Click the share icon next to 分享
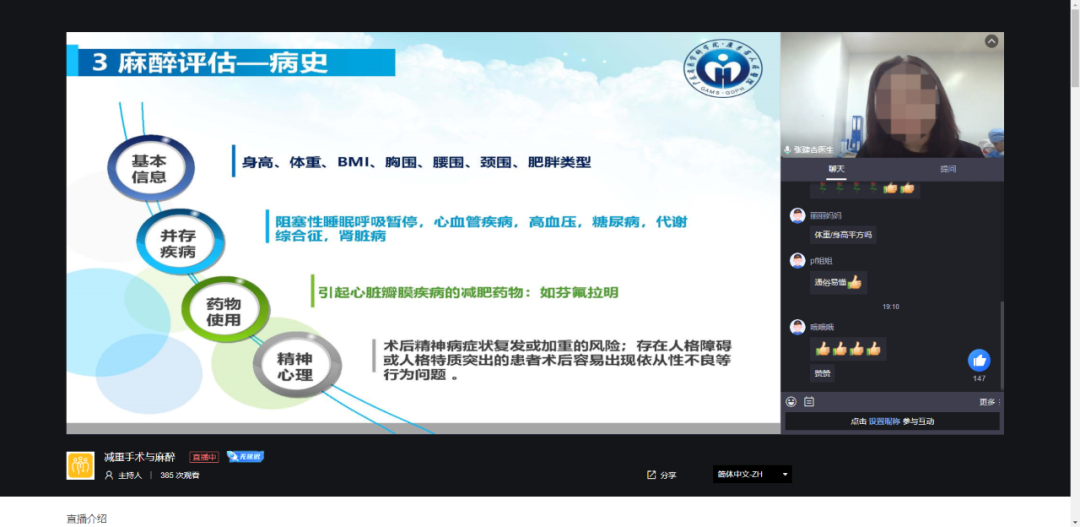This screenshot has height=527, width=1080. 651,475
